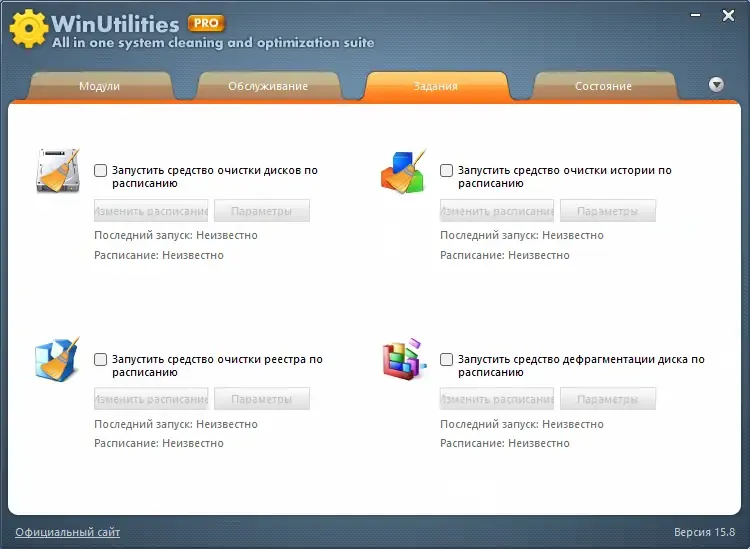The width and height of the screenshot is (750, 549).
Task: Click Изменить расписание for disk cleaner
Action: tap(151, 211)
